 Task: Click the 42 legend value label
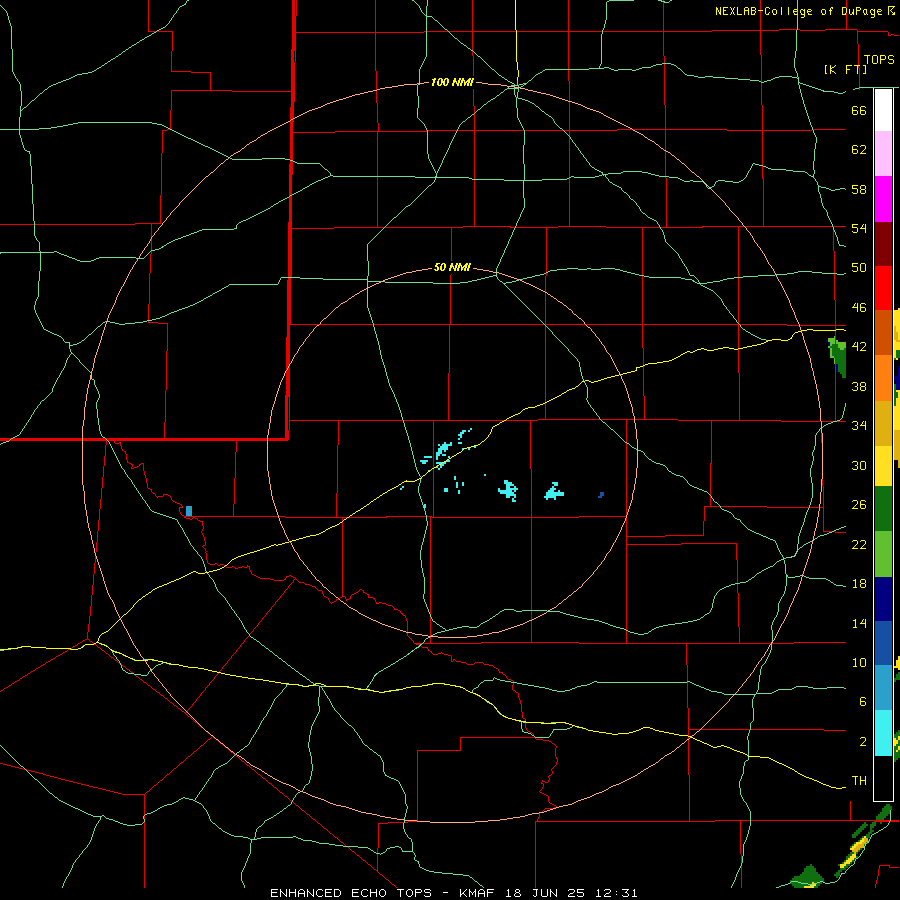tap(859, 347)
